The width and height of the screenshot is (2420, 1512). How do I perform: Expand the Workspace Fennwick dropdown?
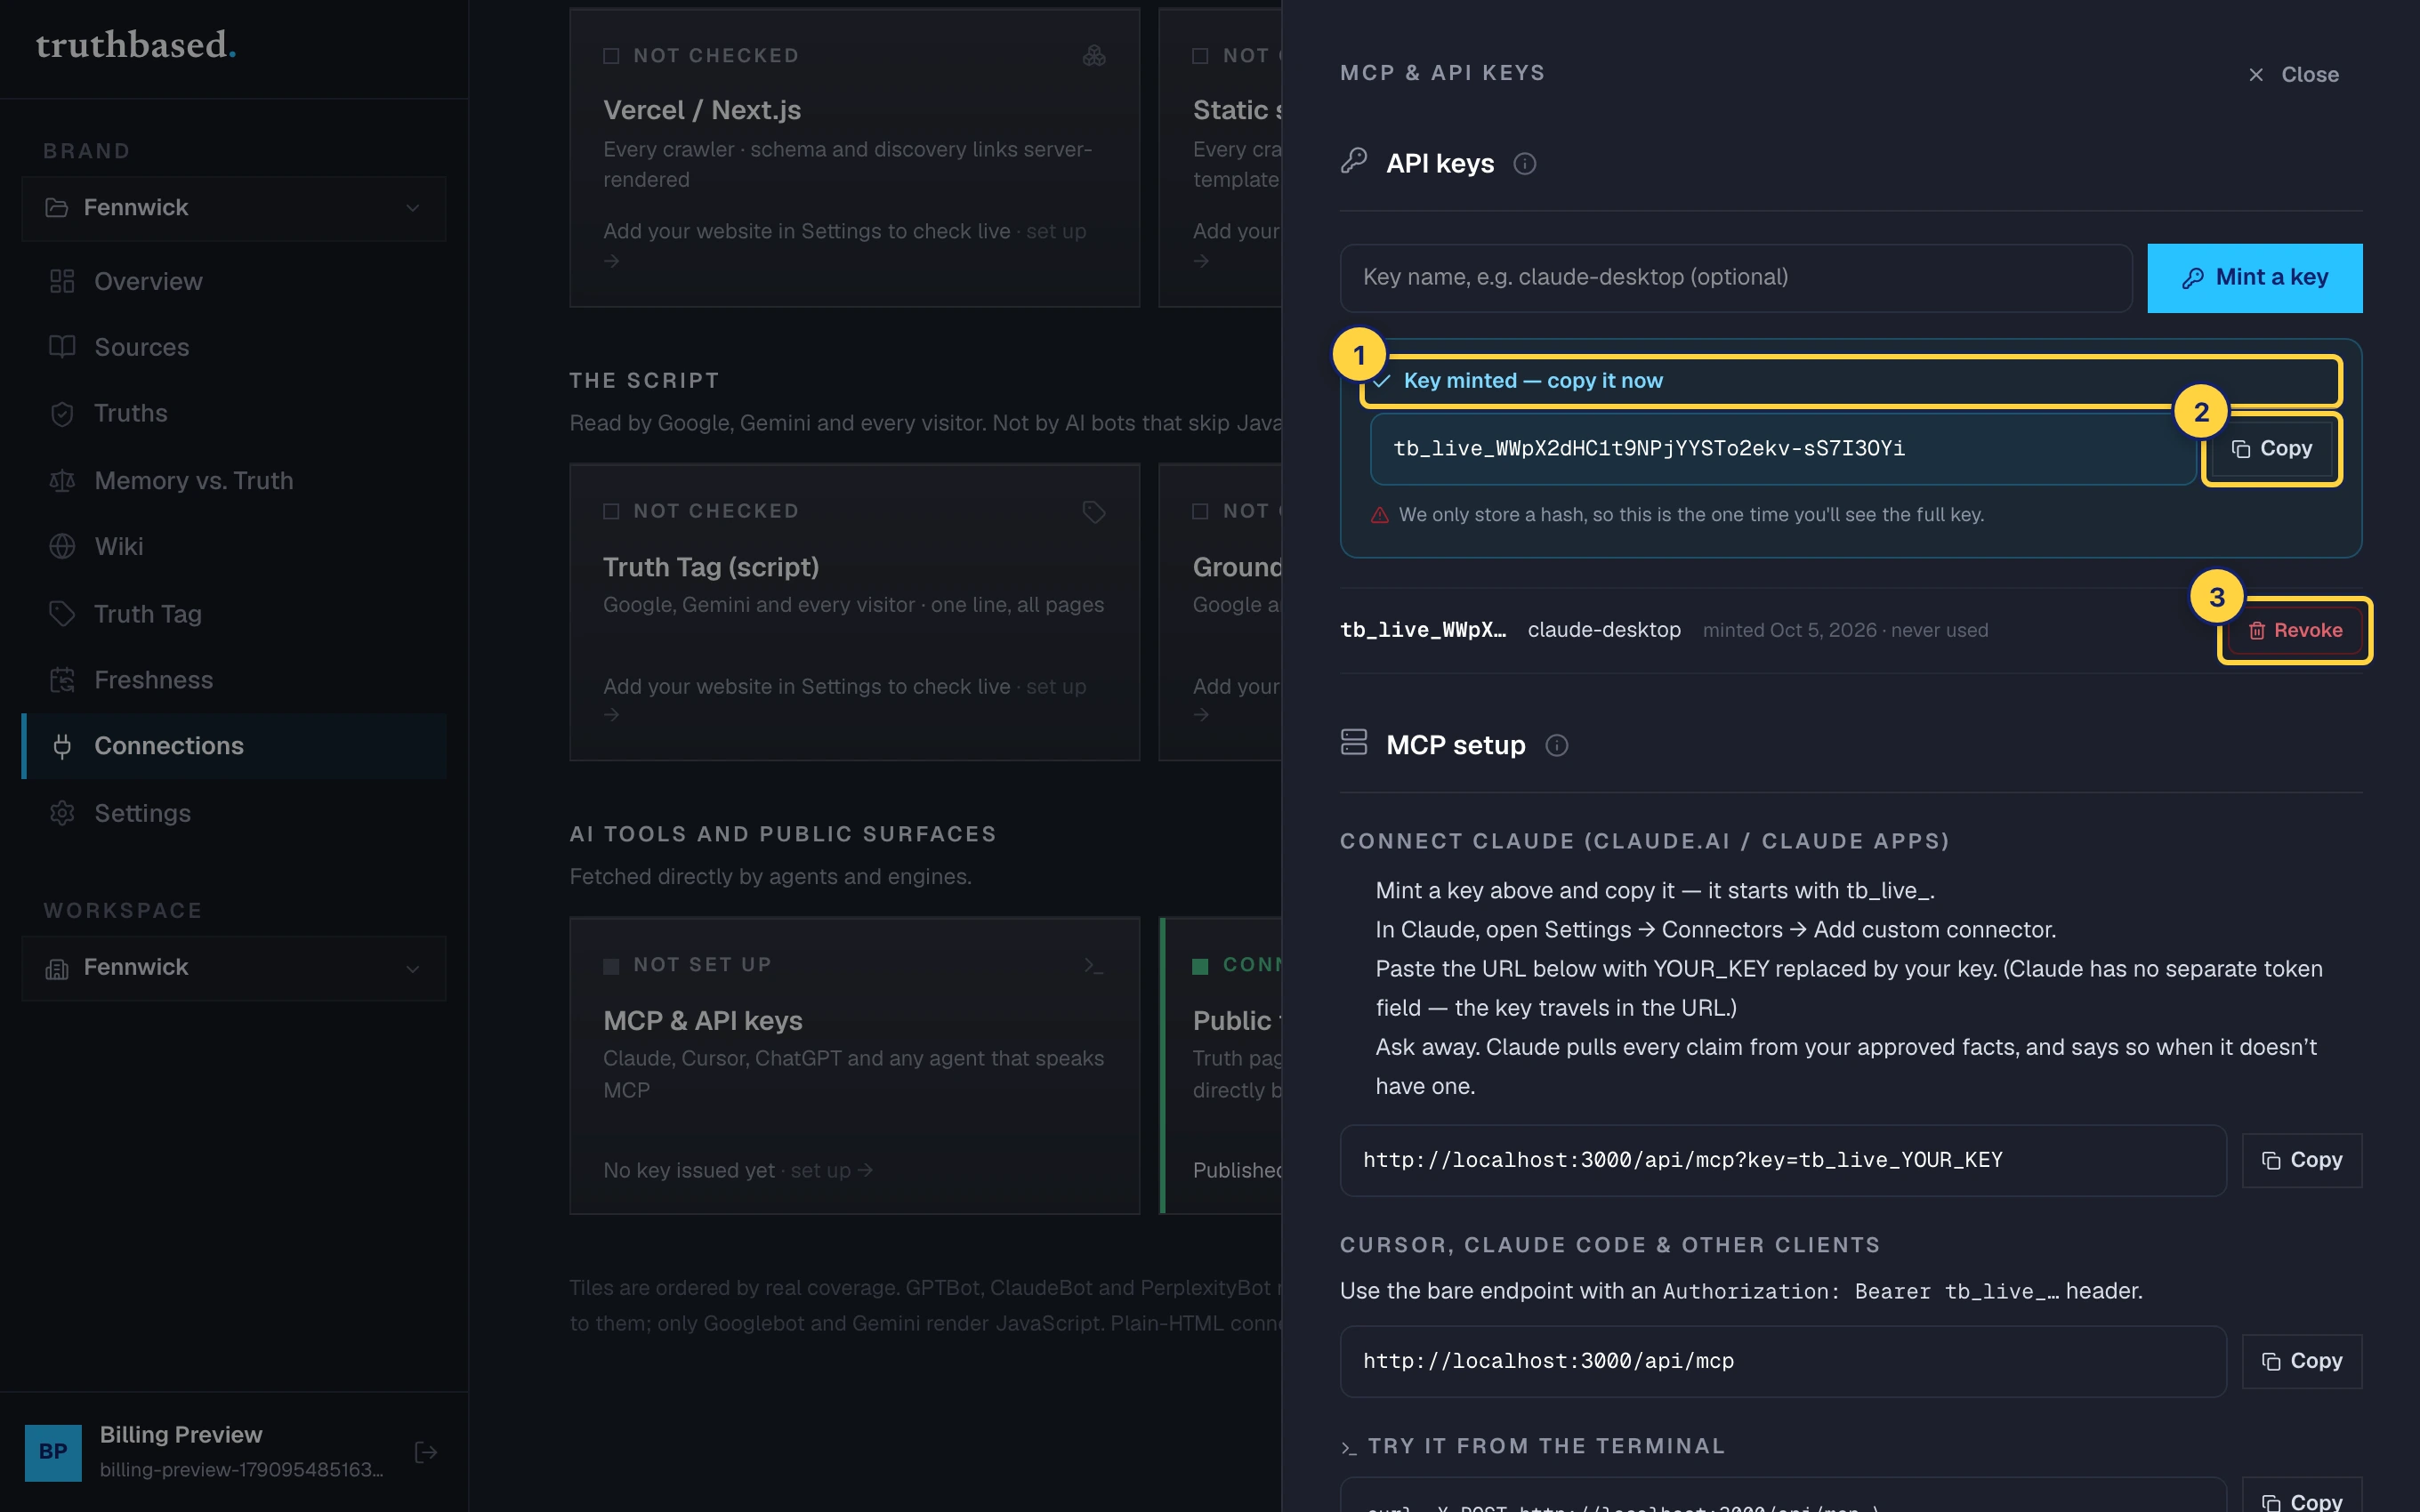tap(234, 968)
